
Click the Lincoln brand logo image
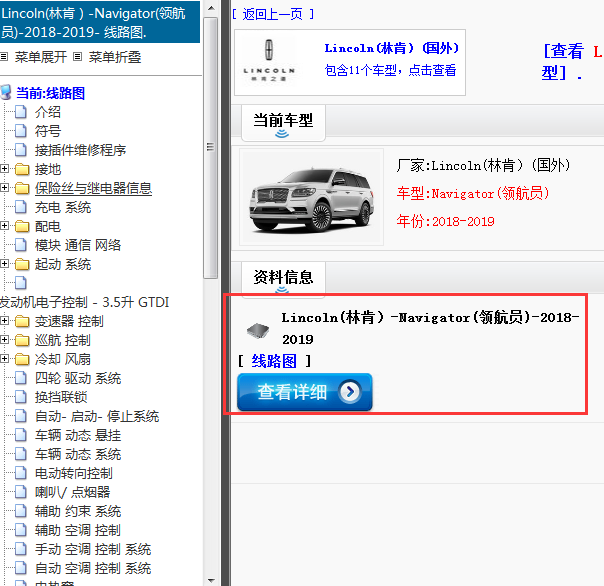[269, 61]
